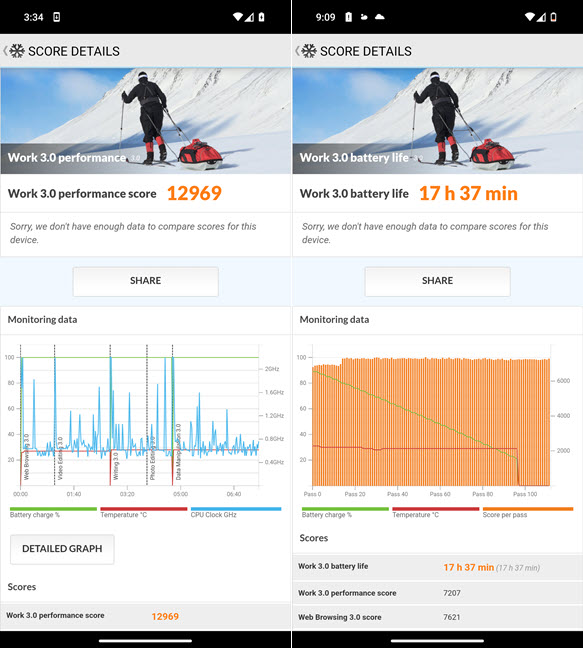Viewport: 583px width, 648px height.
Task: Tap the score per pass battery chart
Action: 431,415
